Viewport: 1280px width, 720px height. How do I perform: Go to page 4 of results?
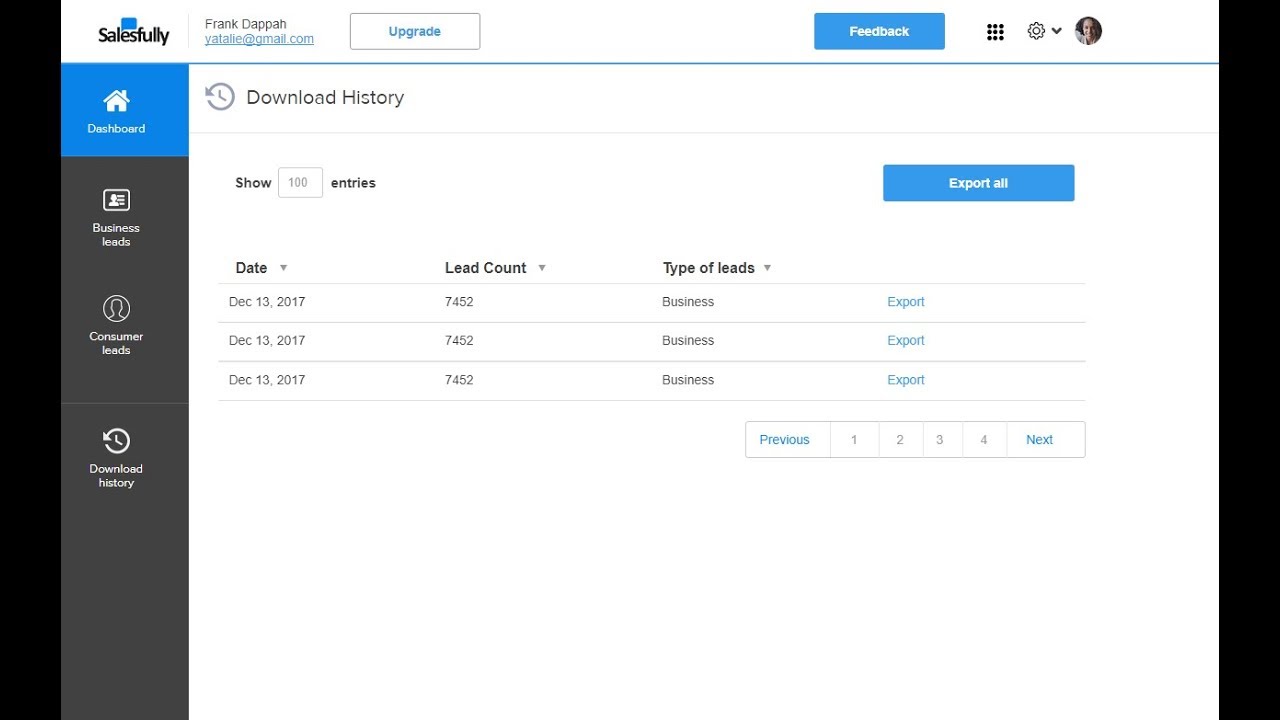pos(984,440)
